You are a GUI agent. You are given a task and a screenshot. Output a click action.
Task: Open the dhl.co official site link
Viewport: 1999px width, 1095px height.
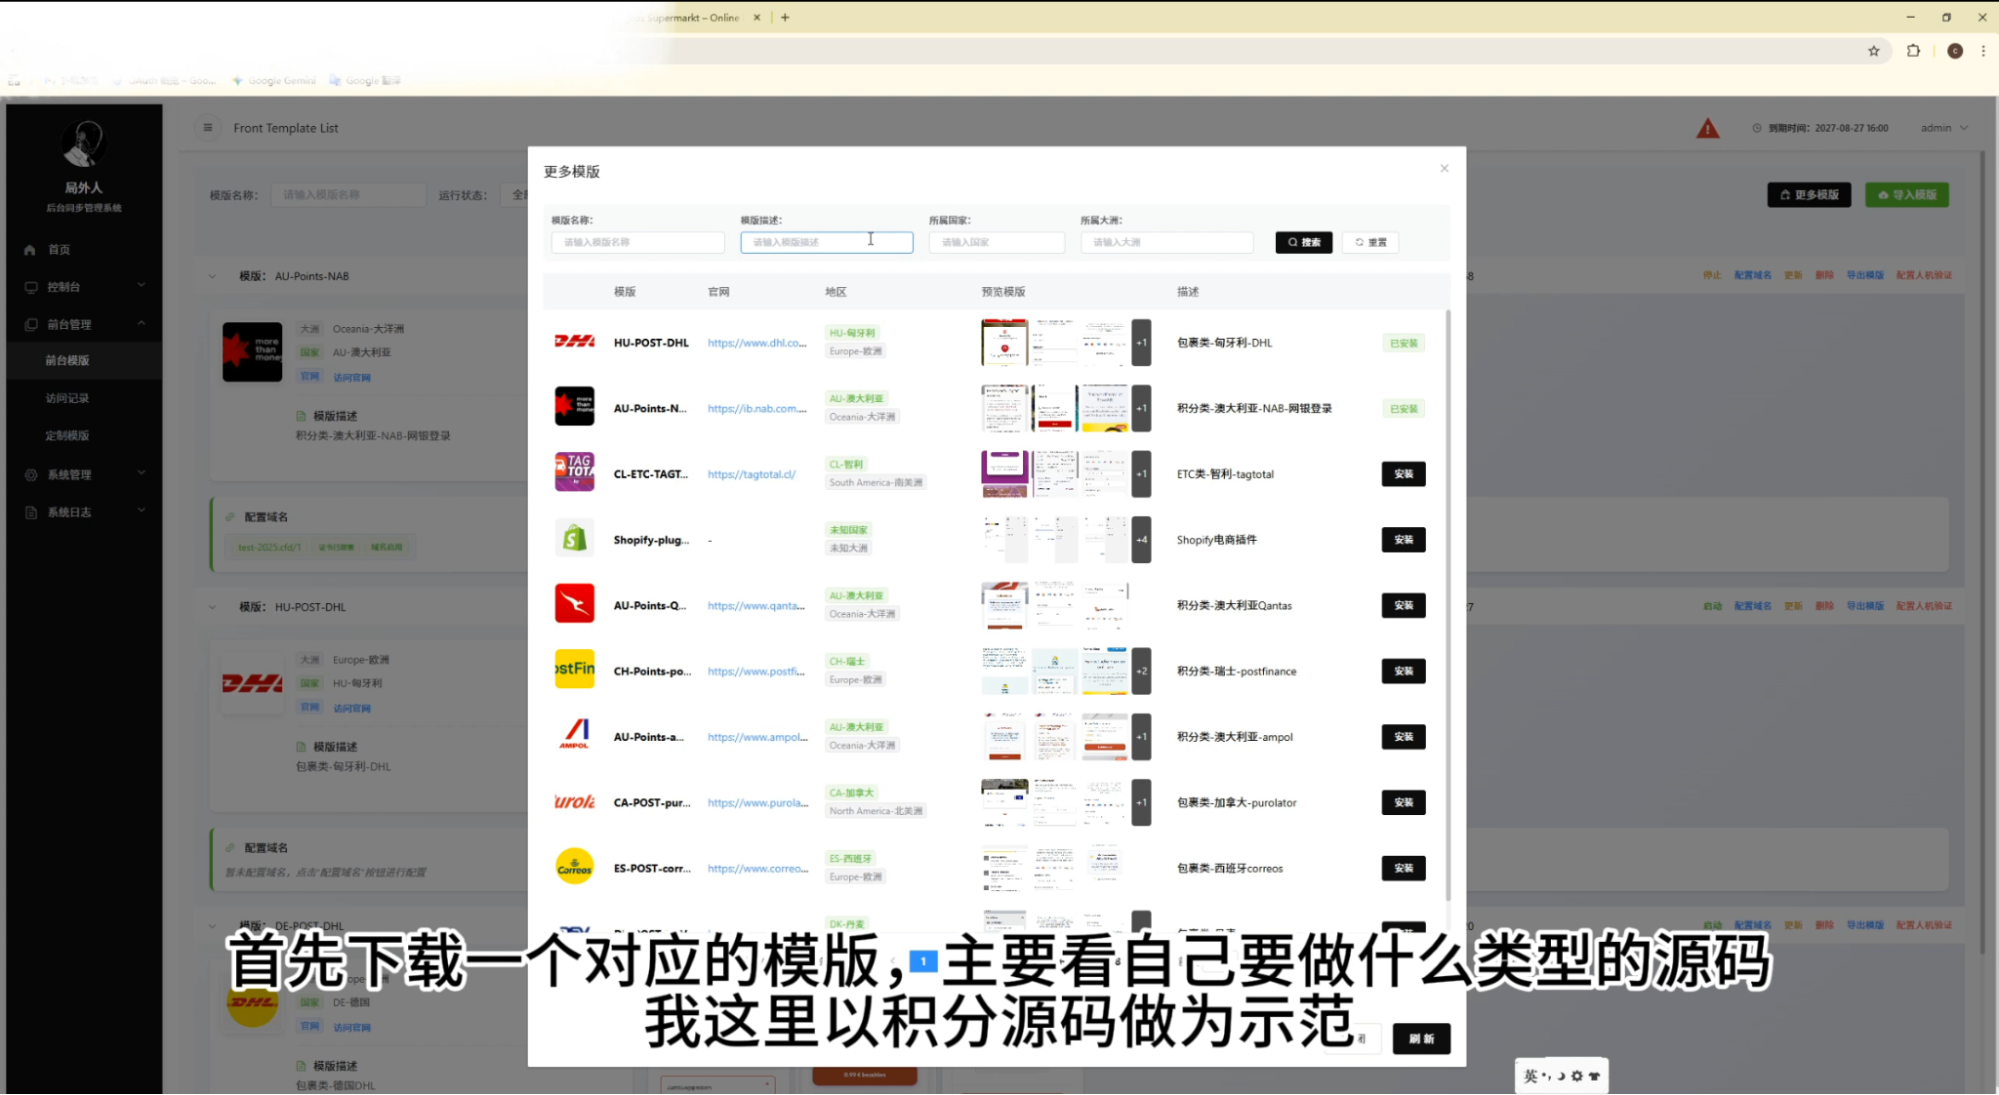click(x=756, y=343)
